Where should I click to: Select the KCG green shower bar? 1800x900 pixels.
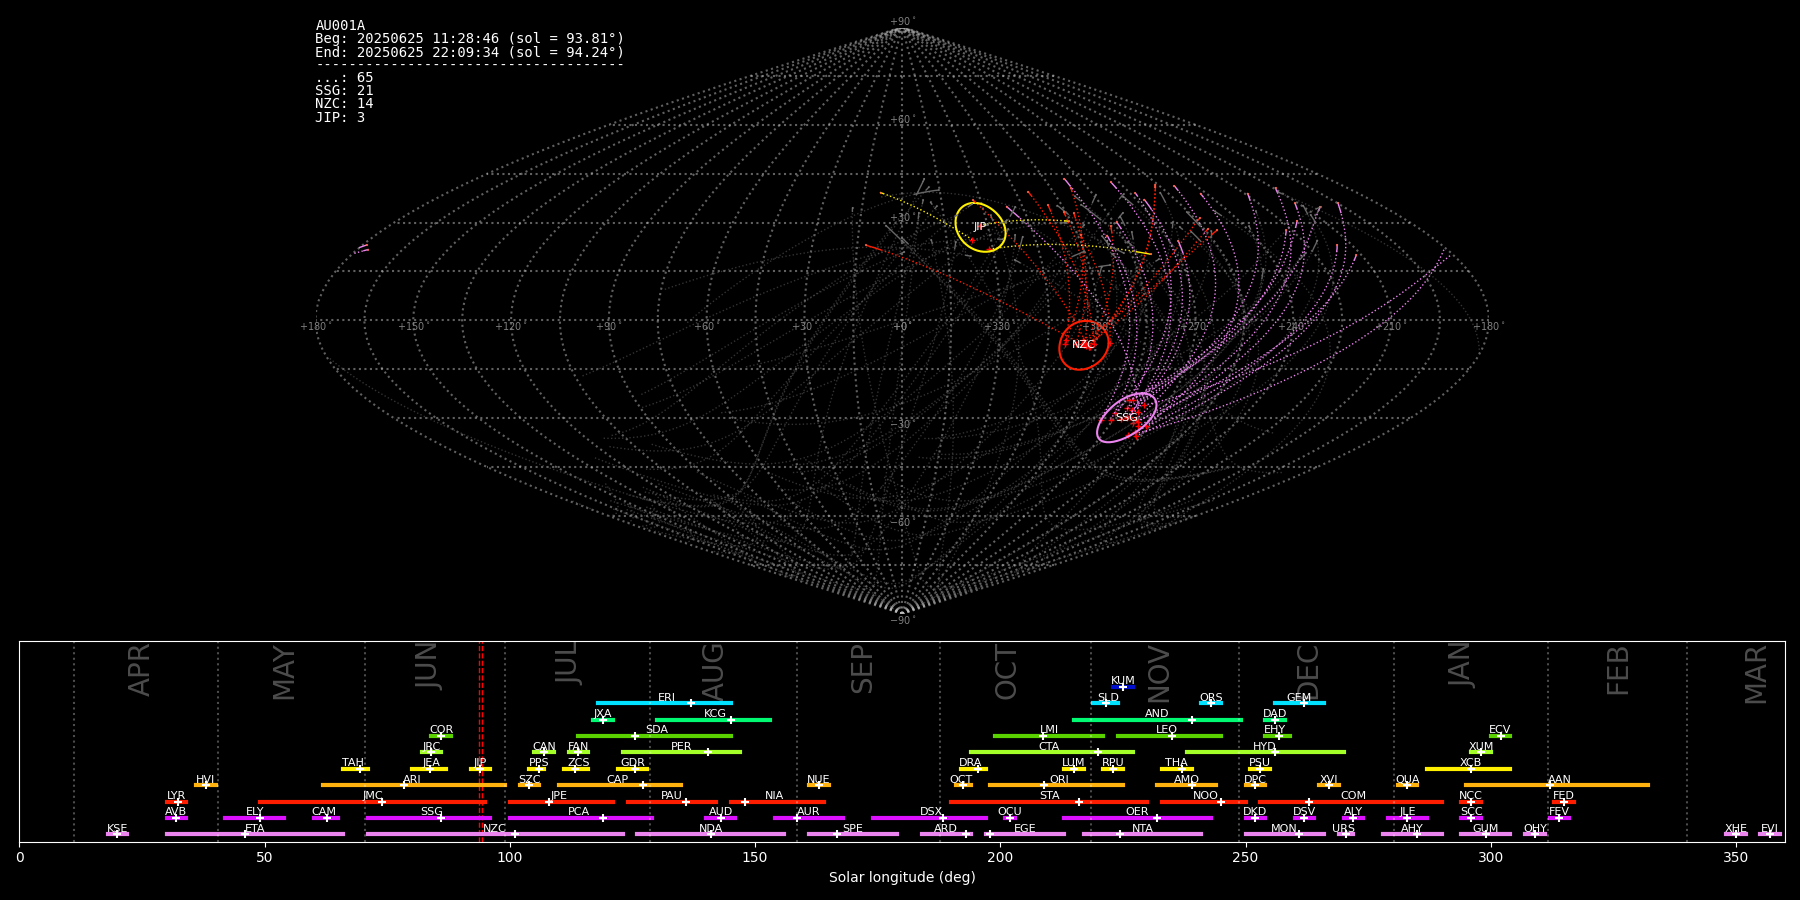(x=713, y=719)
